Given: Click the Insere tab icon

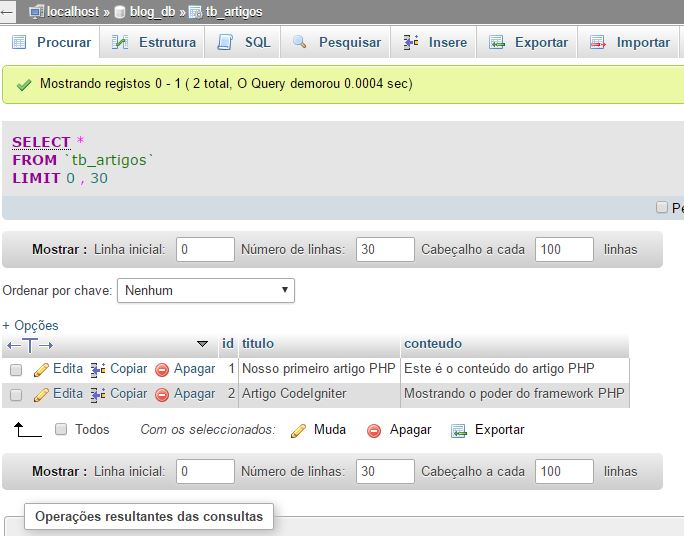Looking at the screenshot, I should (x=410, y=42).
